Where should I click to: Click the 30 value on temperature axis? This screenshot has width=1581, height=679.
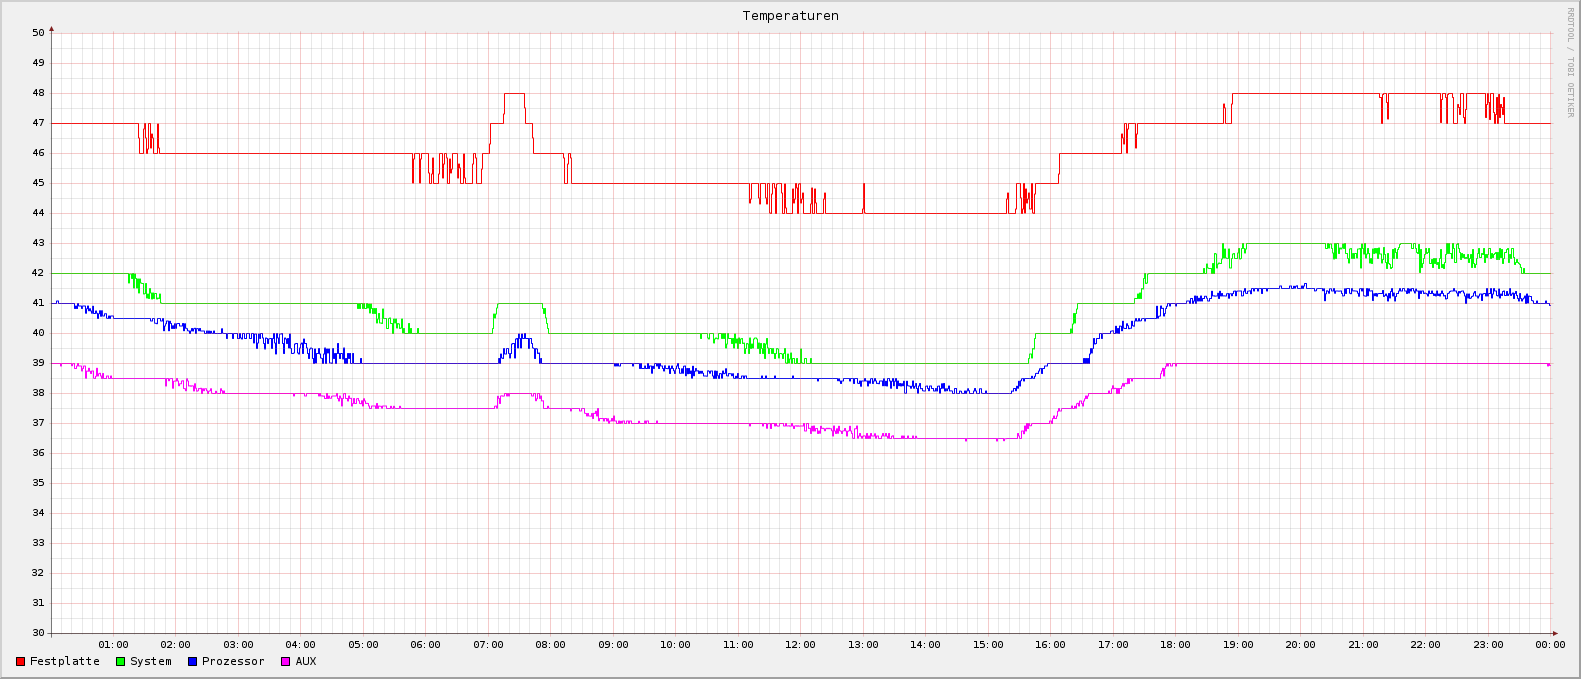click(38, 633)
